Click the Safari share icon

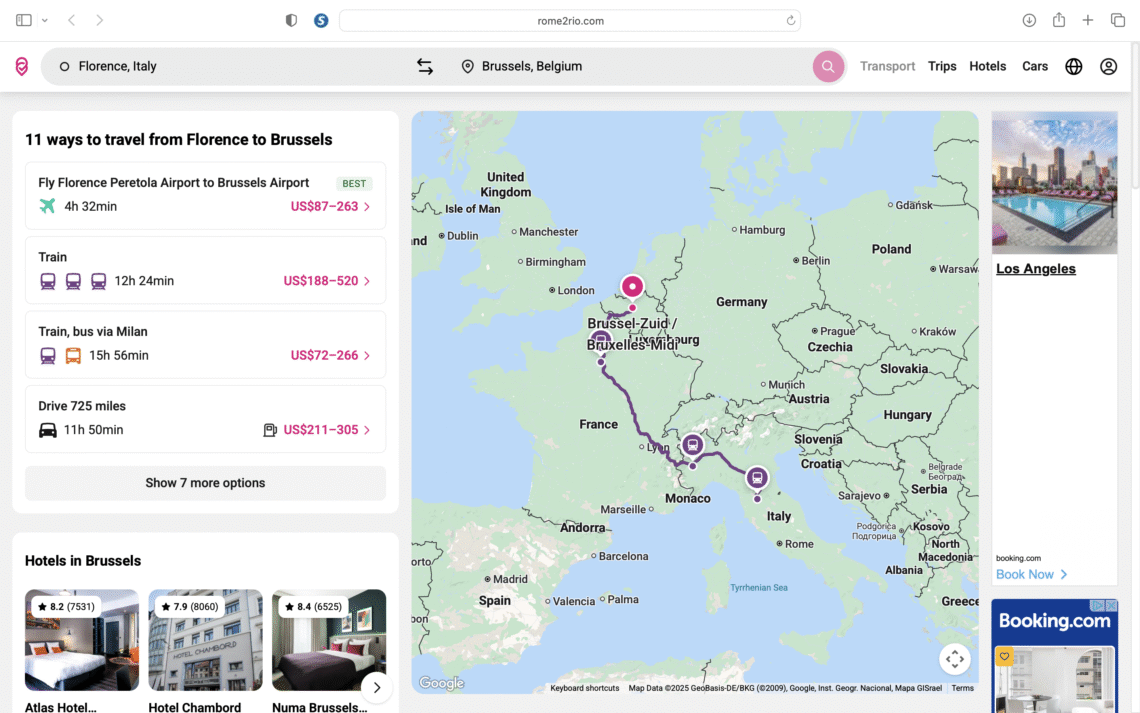tap(1059, 20)
